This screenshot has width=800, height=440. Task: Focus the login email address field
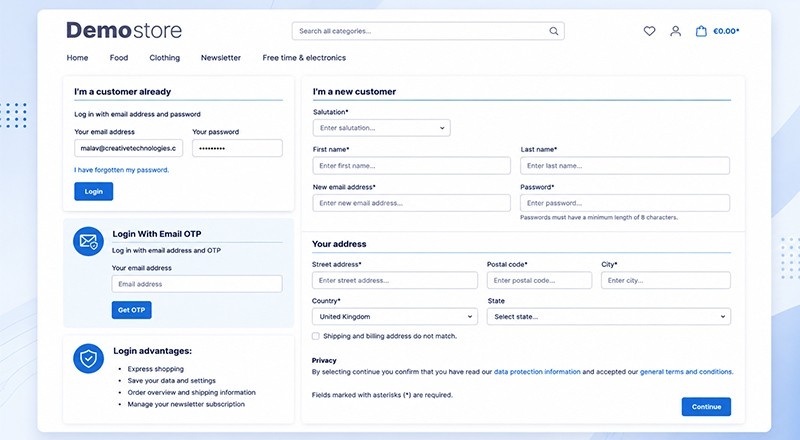pyautogui.click(x=128, y=148)
